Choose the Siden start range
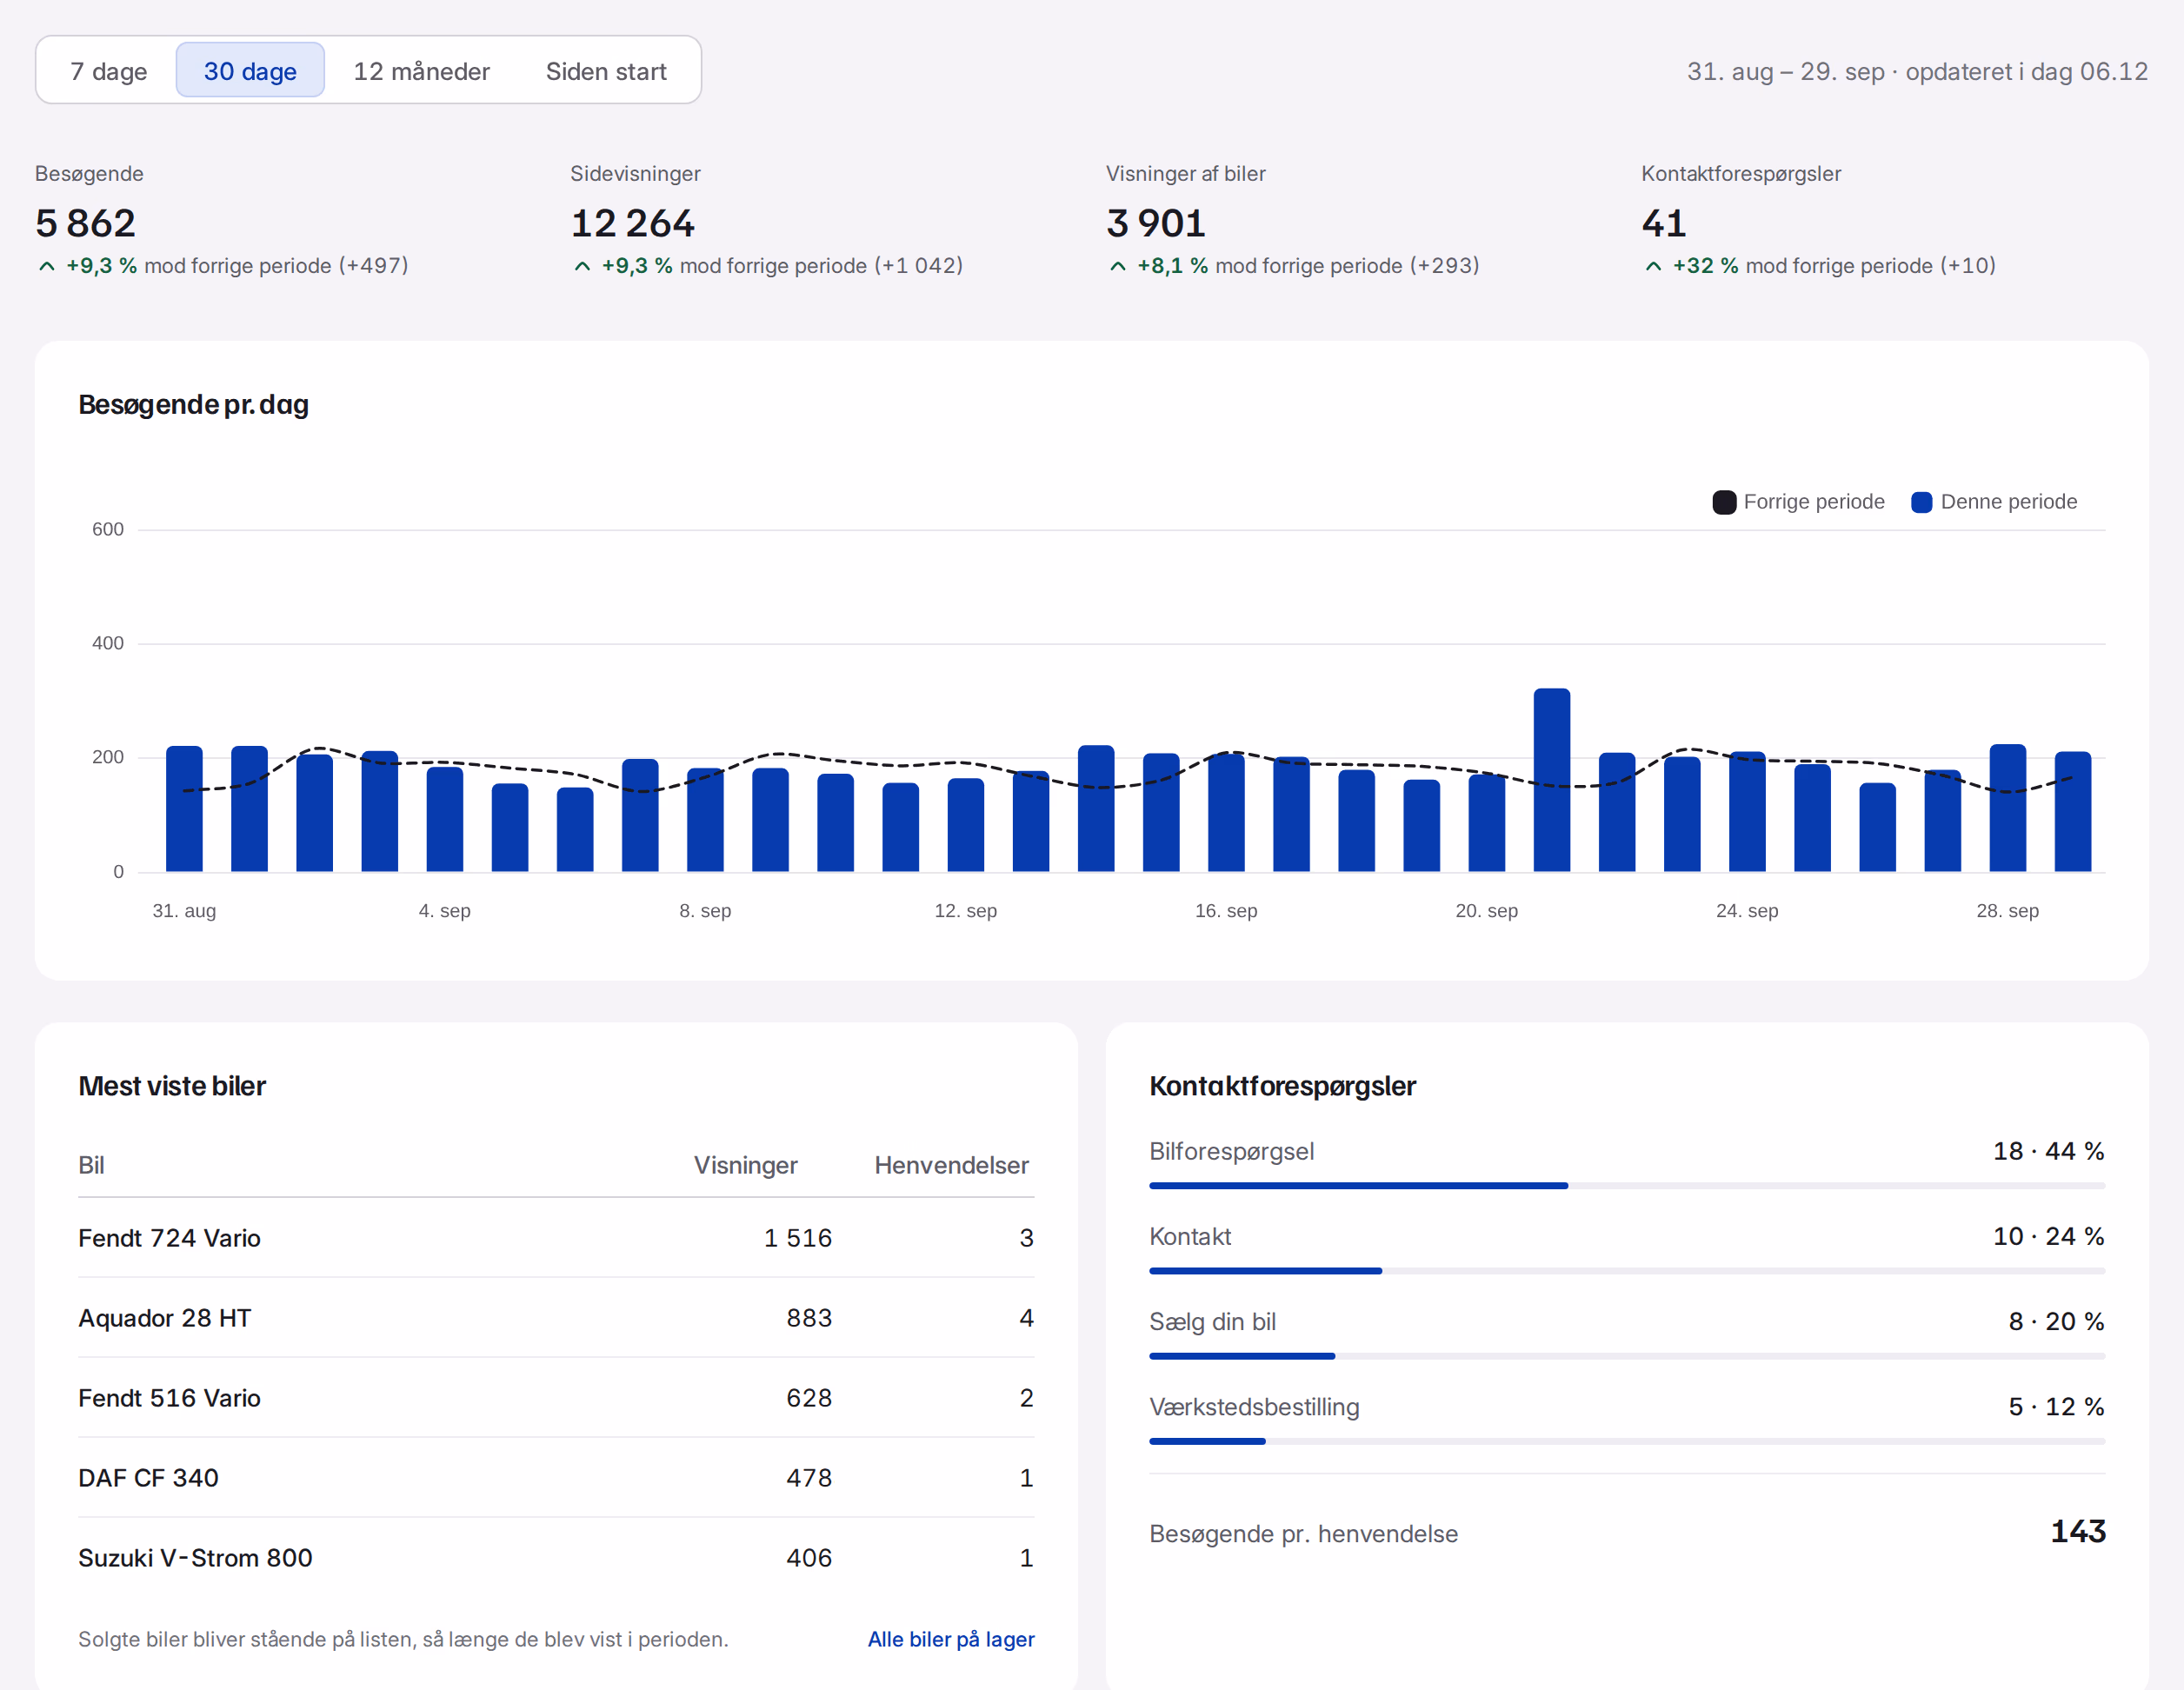This screenshot has width=2184, height=1690. 606,71
